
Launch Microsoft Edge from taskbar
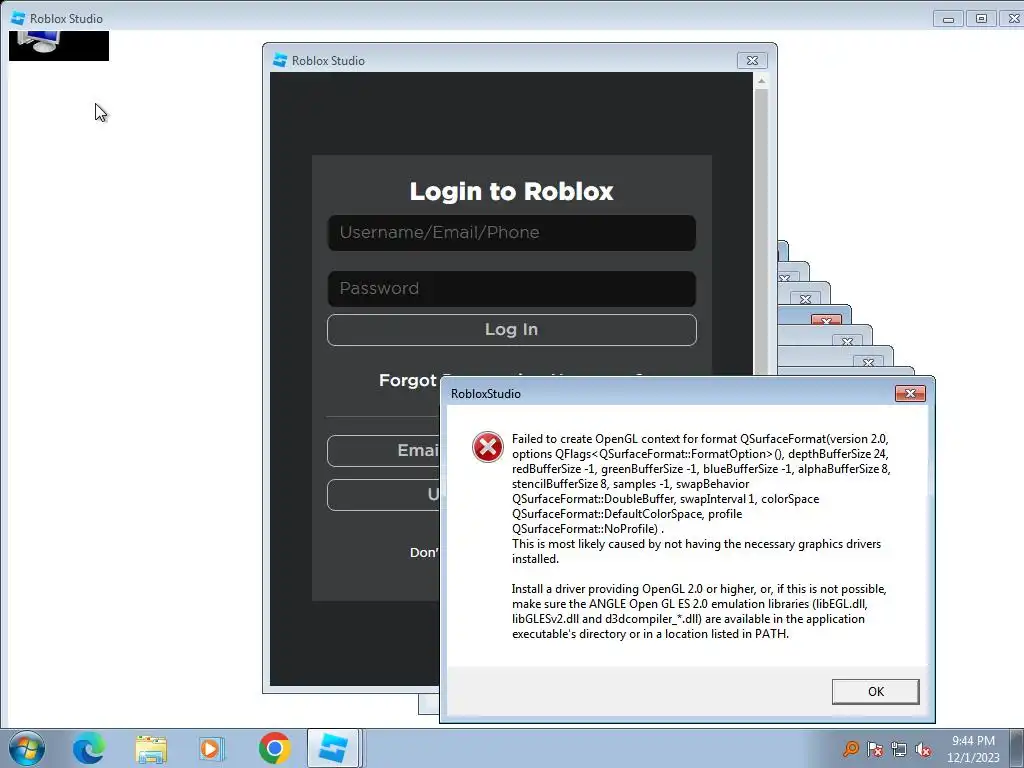point(88,748)
